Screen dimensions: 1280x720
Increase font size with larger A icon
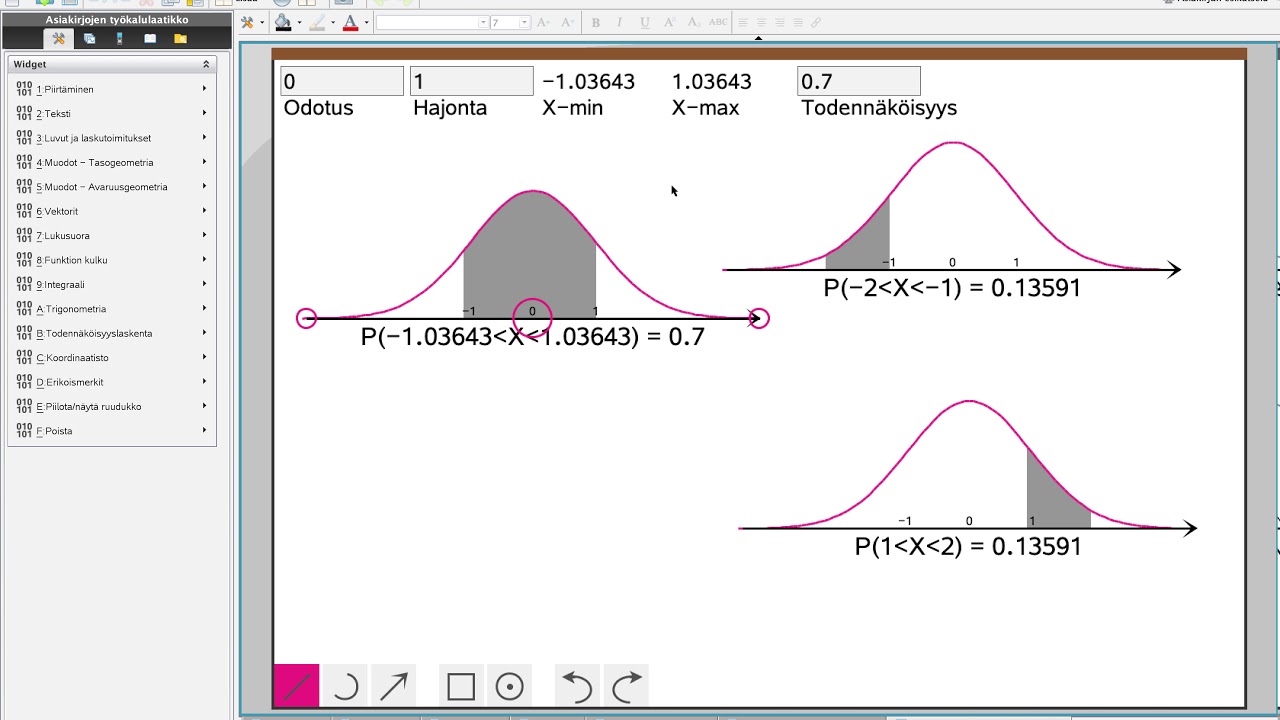click(543, 22)
